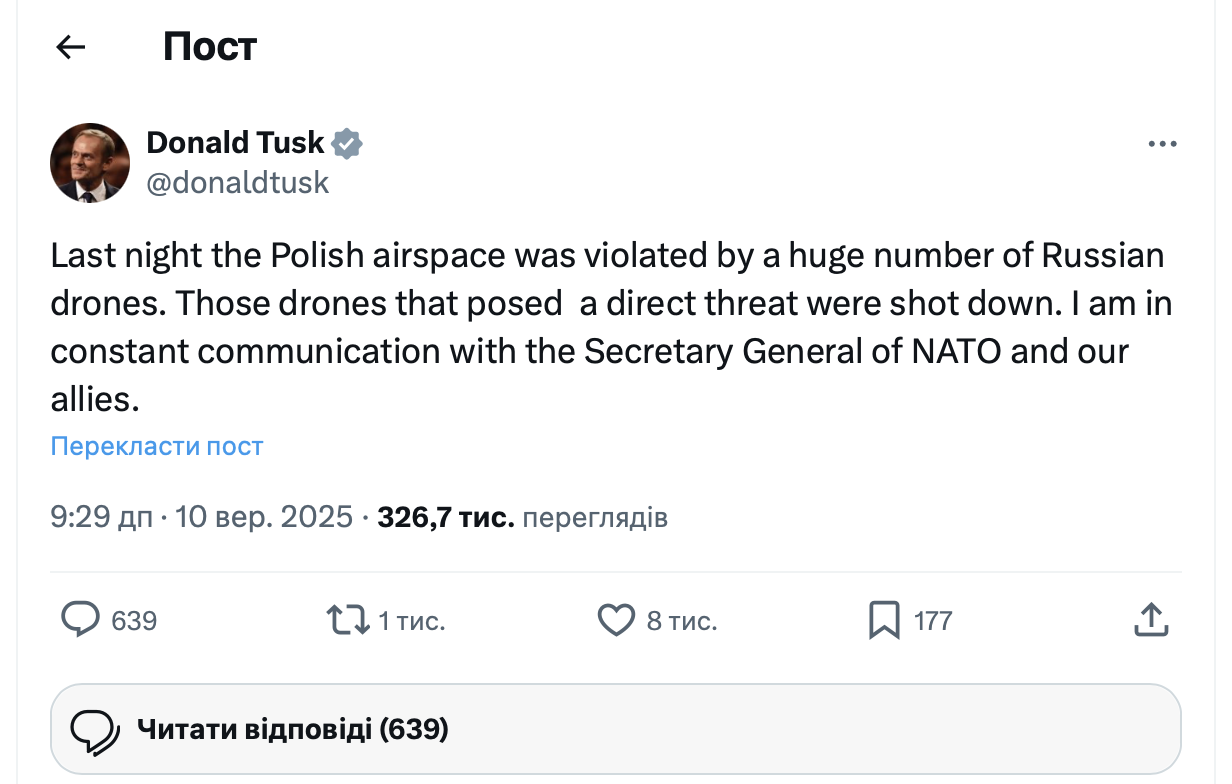1232x784 pixels.
Task: Click the 'Пост' header tab
Action: coord(209,46)
